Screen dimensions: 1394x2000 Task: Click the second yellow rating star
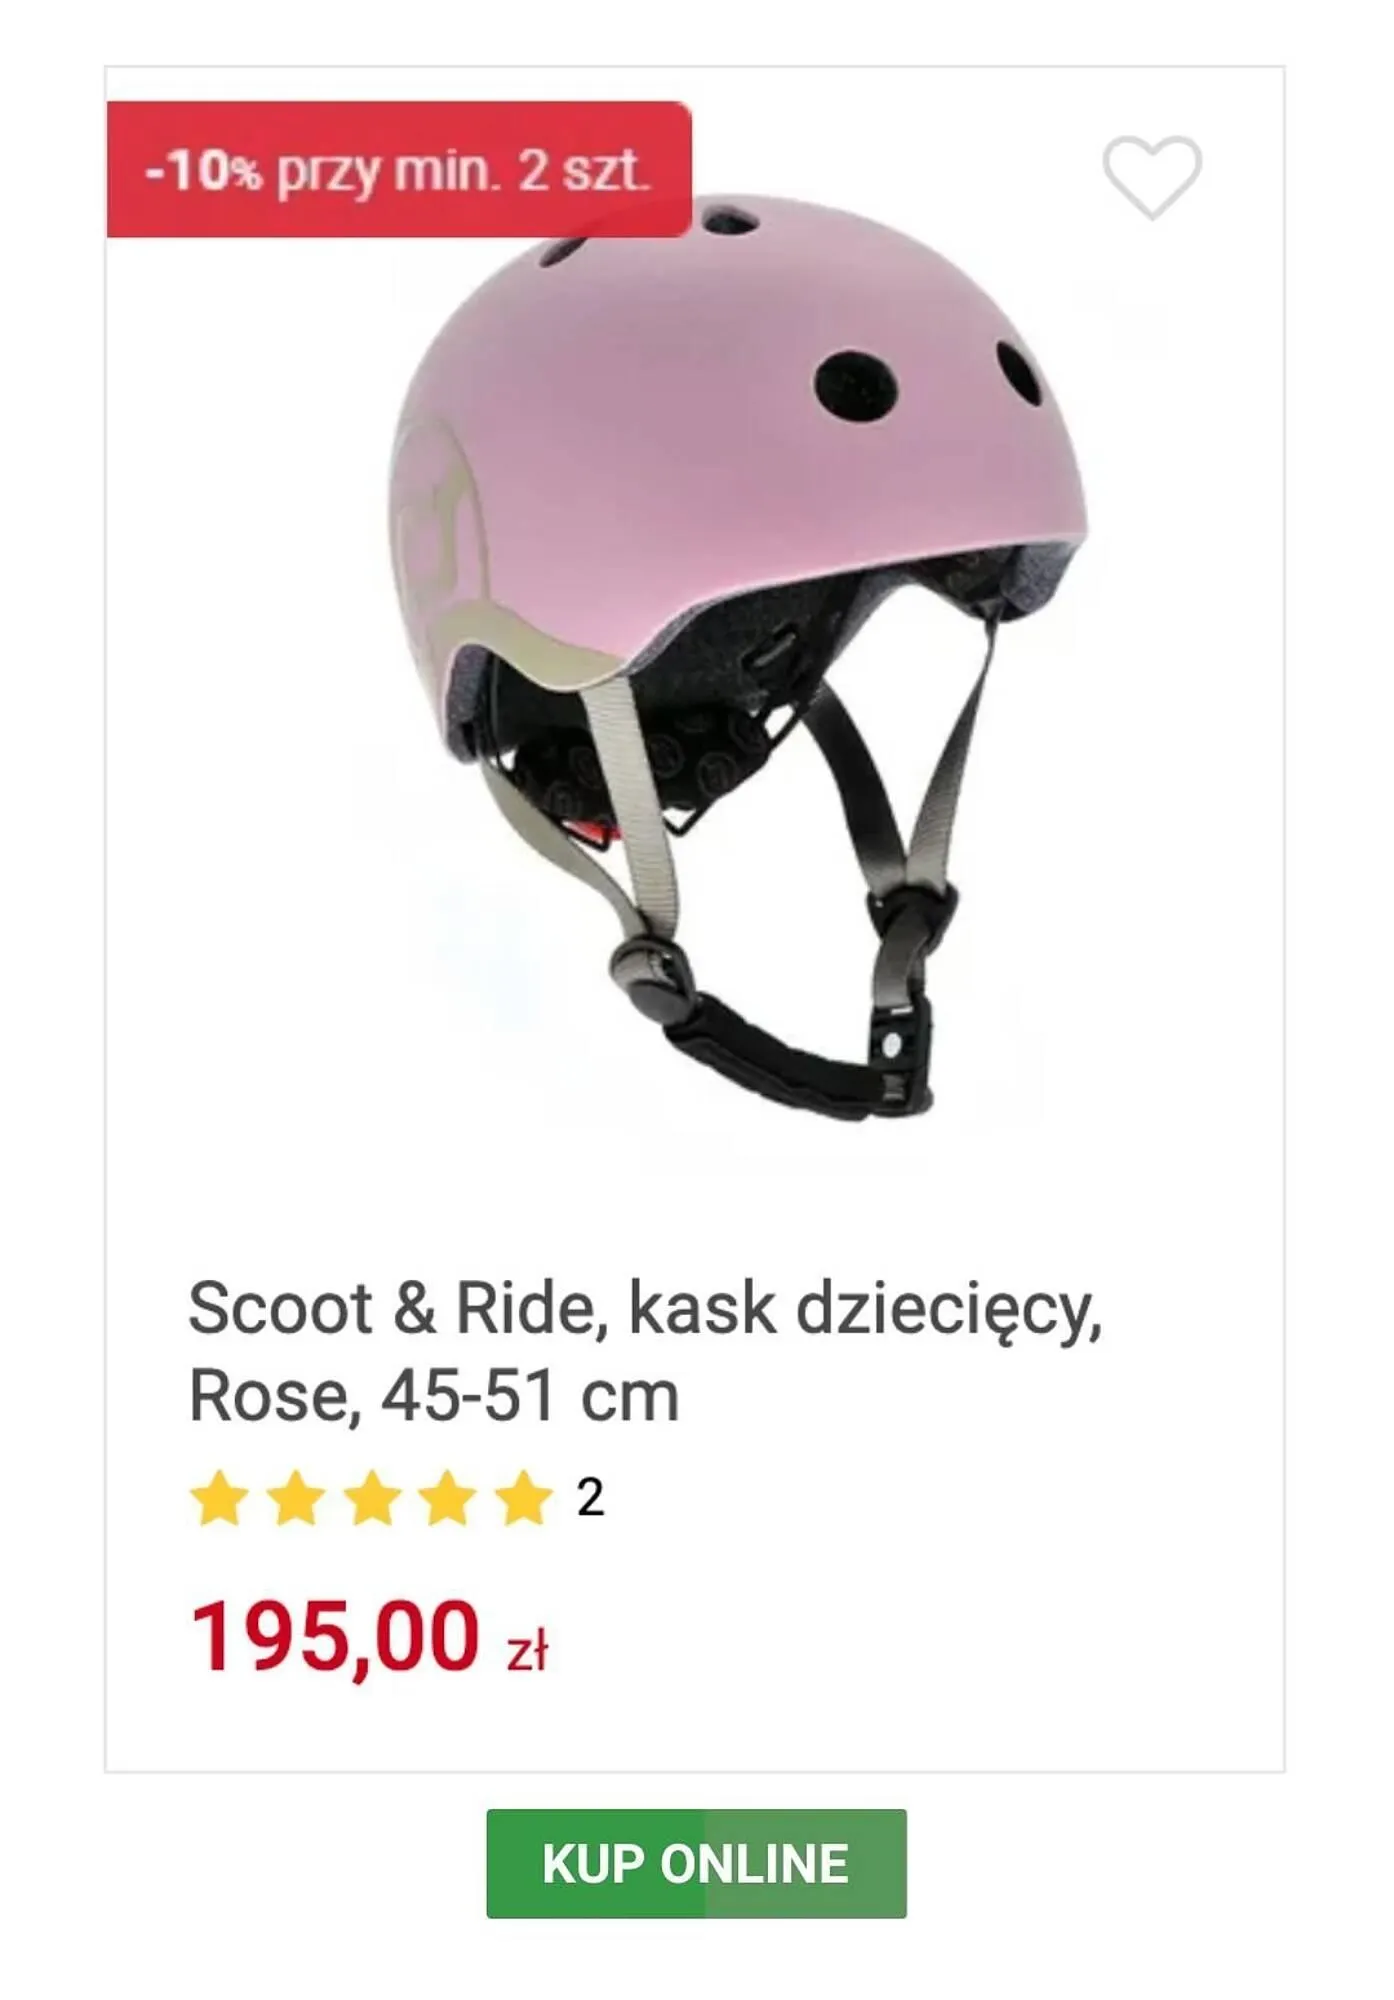pos(296,1497)
